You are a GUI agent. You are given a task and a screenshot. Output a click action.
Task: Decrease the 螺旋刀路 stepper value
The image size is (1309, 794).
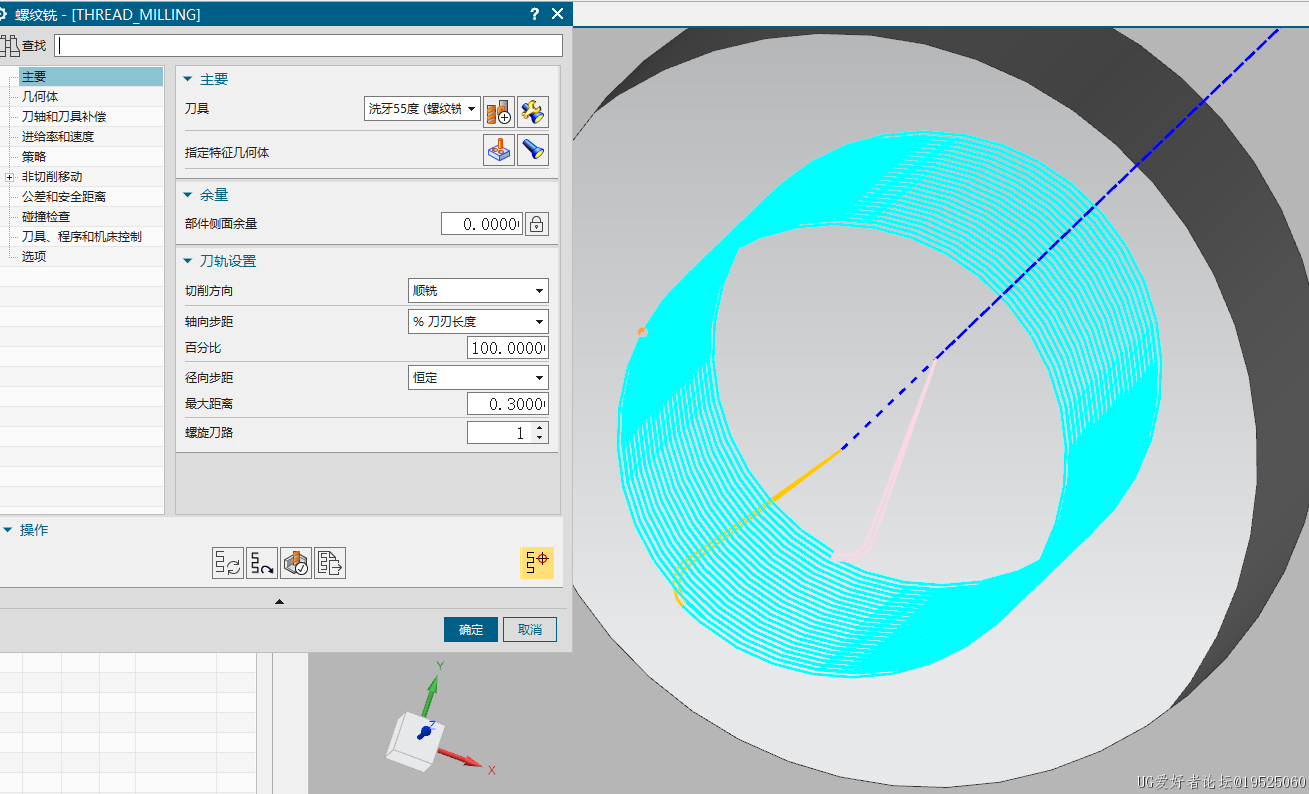click(541, 438)
